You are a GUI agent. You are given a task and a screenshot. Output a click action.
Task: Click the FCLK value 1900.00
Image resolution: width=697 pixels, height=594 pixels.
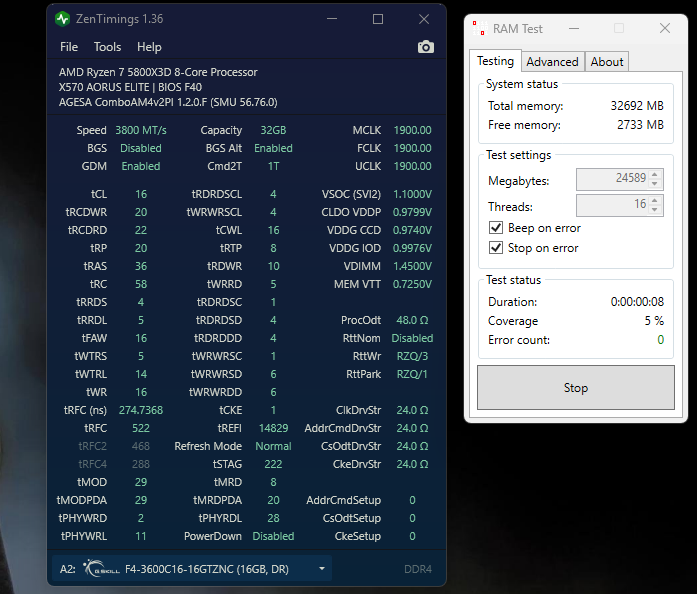point(412,148)
